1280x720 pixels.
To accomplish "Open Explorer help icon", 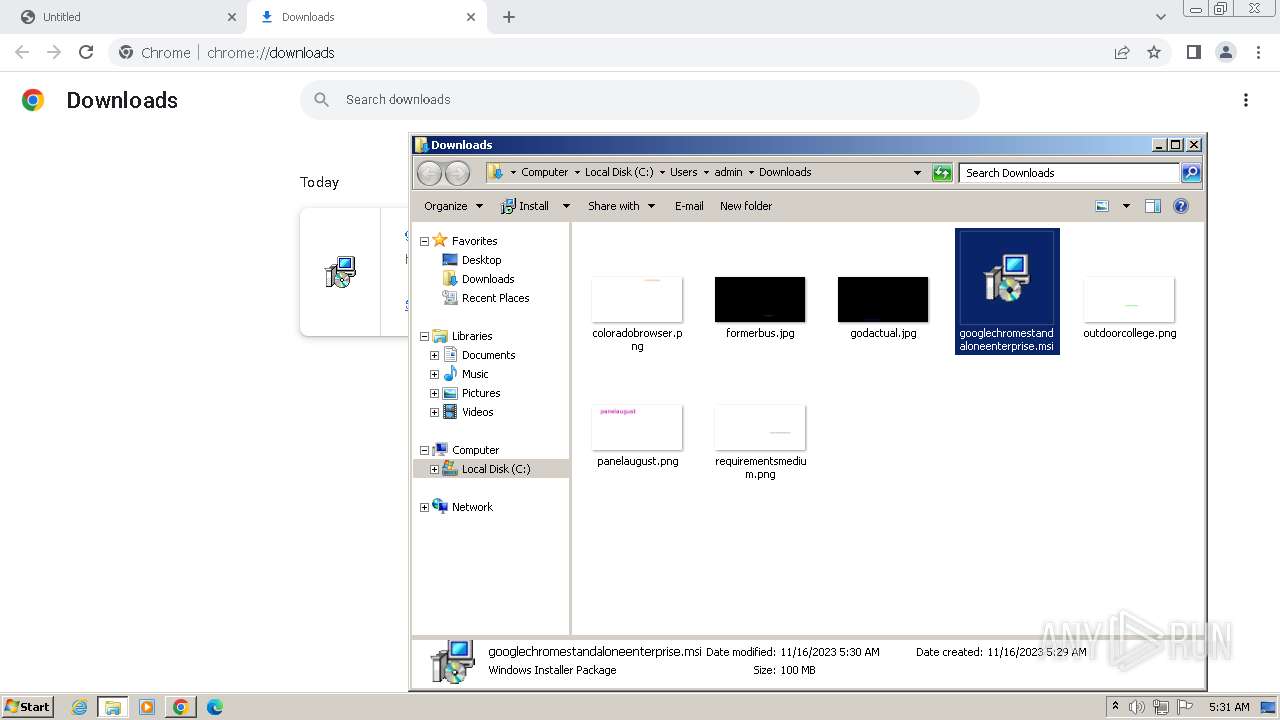I will tap(1181, 206).
